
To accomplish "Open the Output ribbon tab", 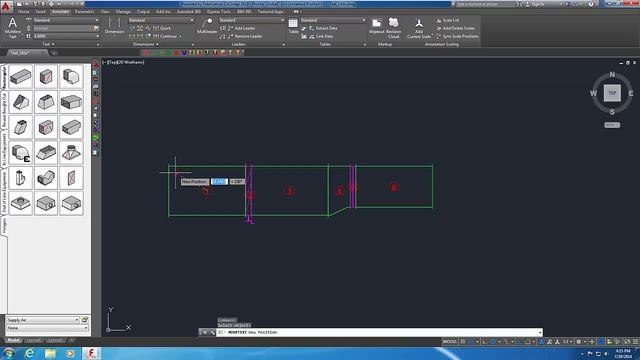I will [x=143, y=12].
